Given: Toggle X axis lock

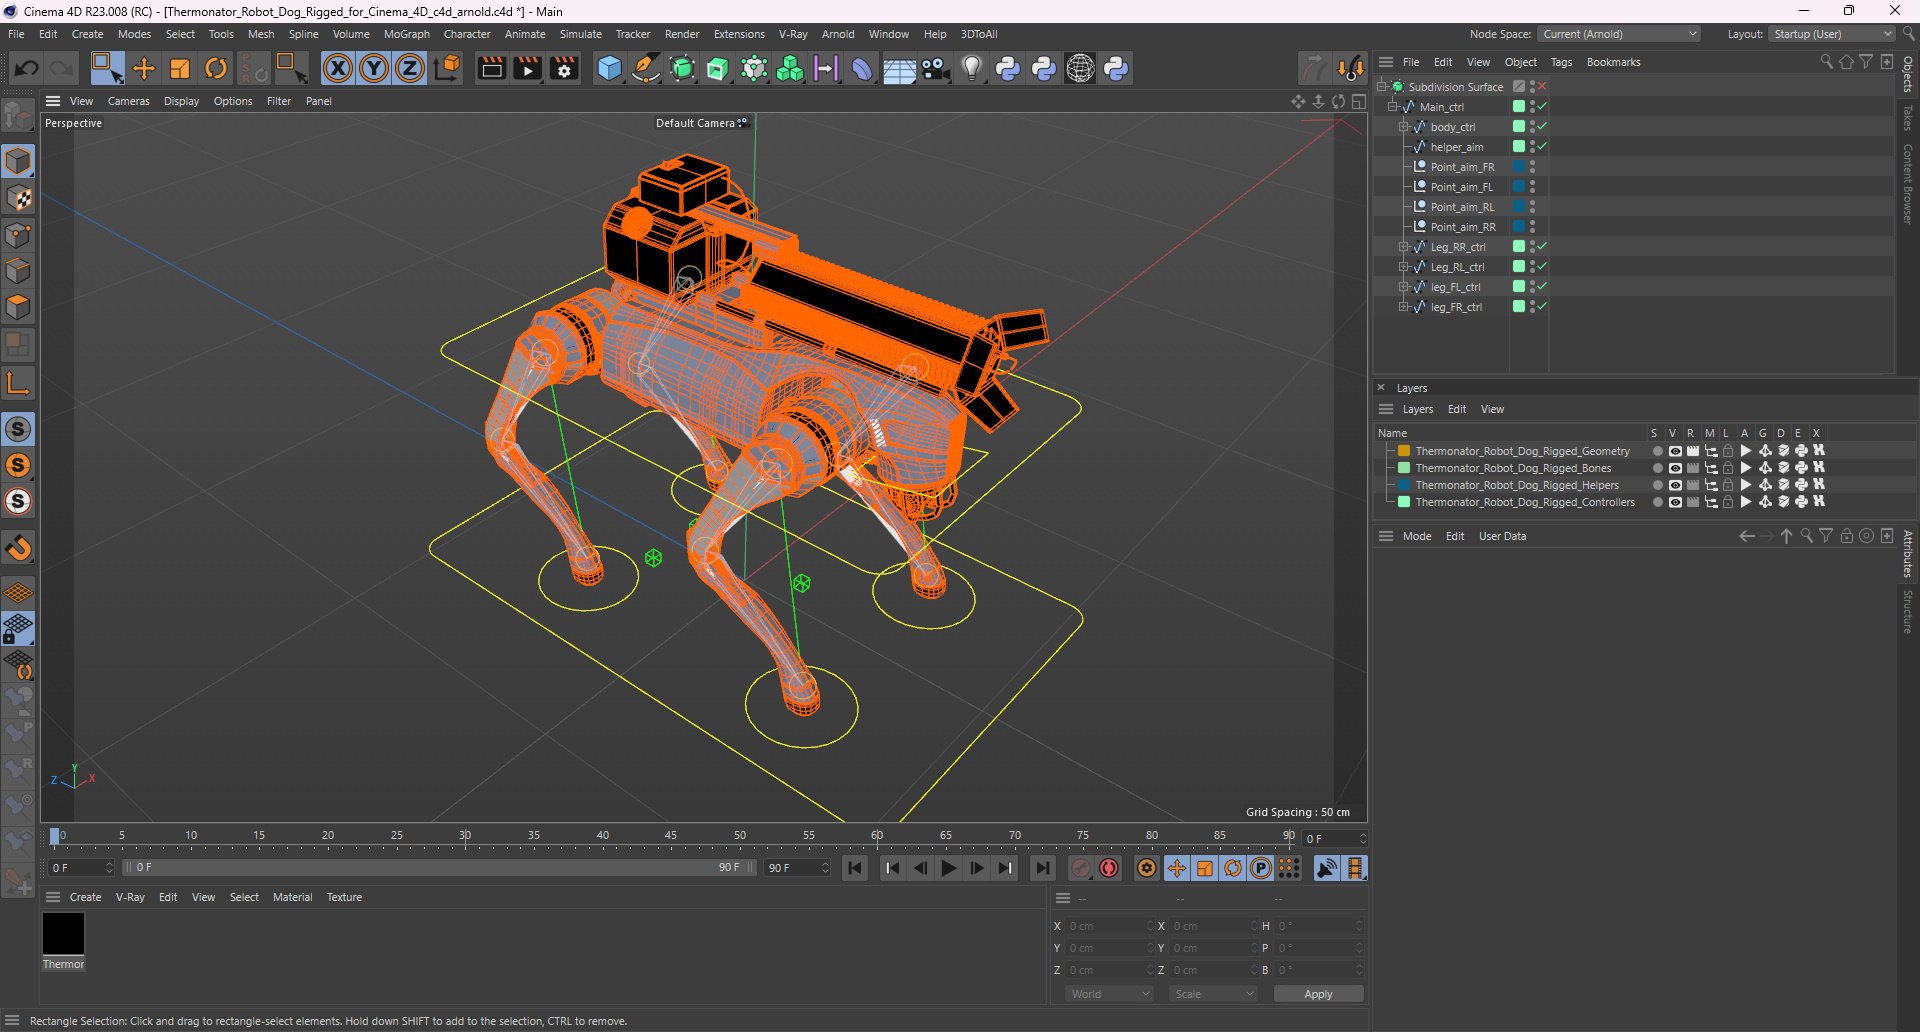Looking at the screenshot, I should tap(338, 68).
